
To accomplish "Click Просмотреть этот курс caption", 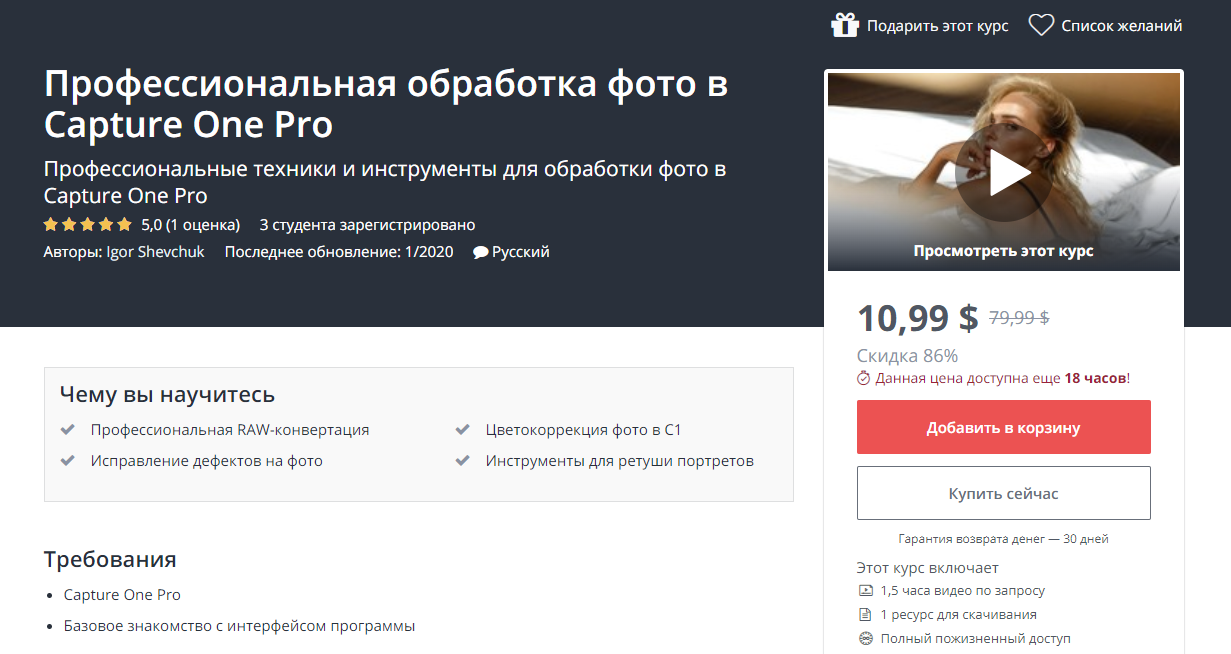I will pyautogui.click(x=1004, y=251).
